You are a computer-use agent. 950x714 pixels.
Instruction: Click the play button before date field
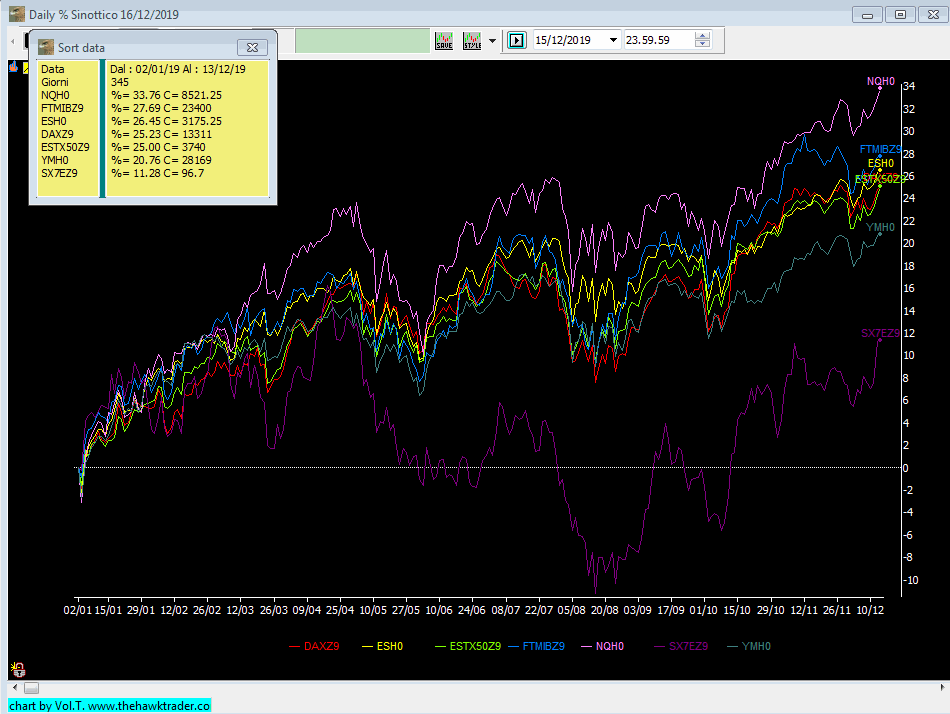pyautogui.click(x=516, y=41)
